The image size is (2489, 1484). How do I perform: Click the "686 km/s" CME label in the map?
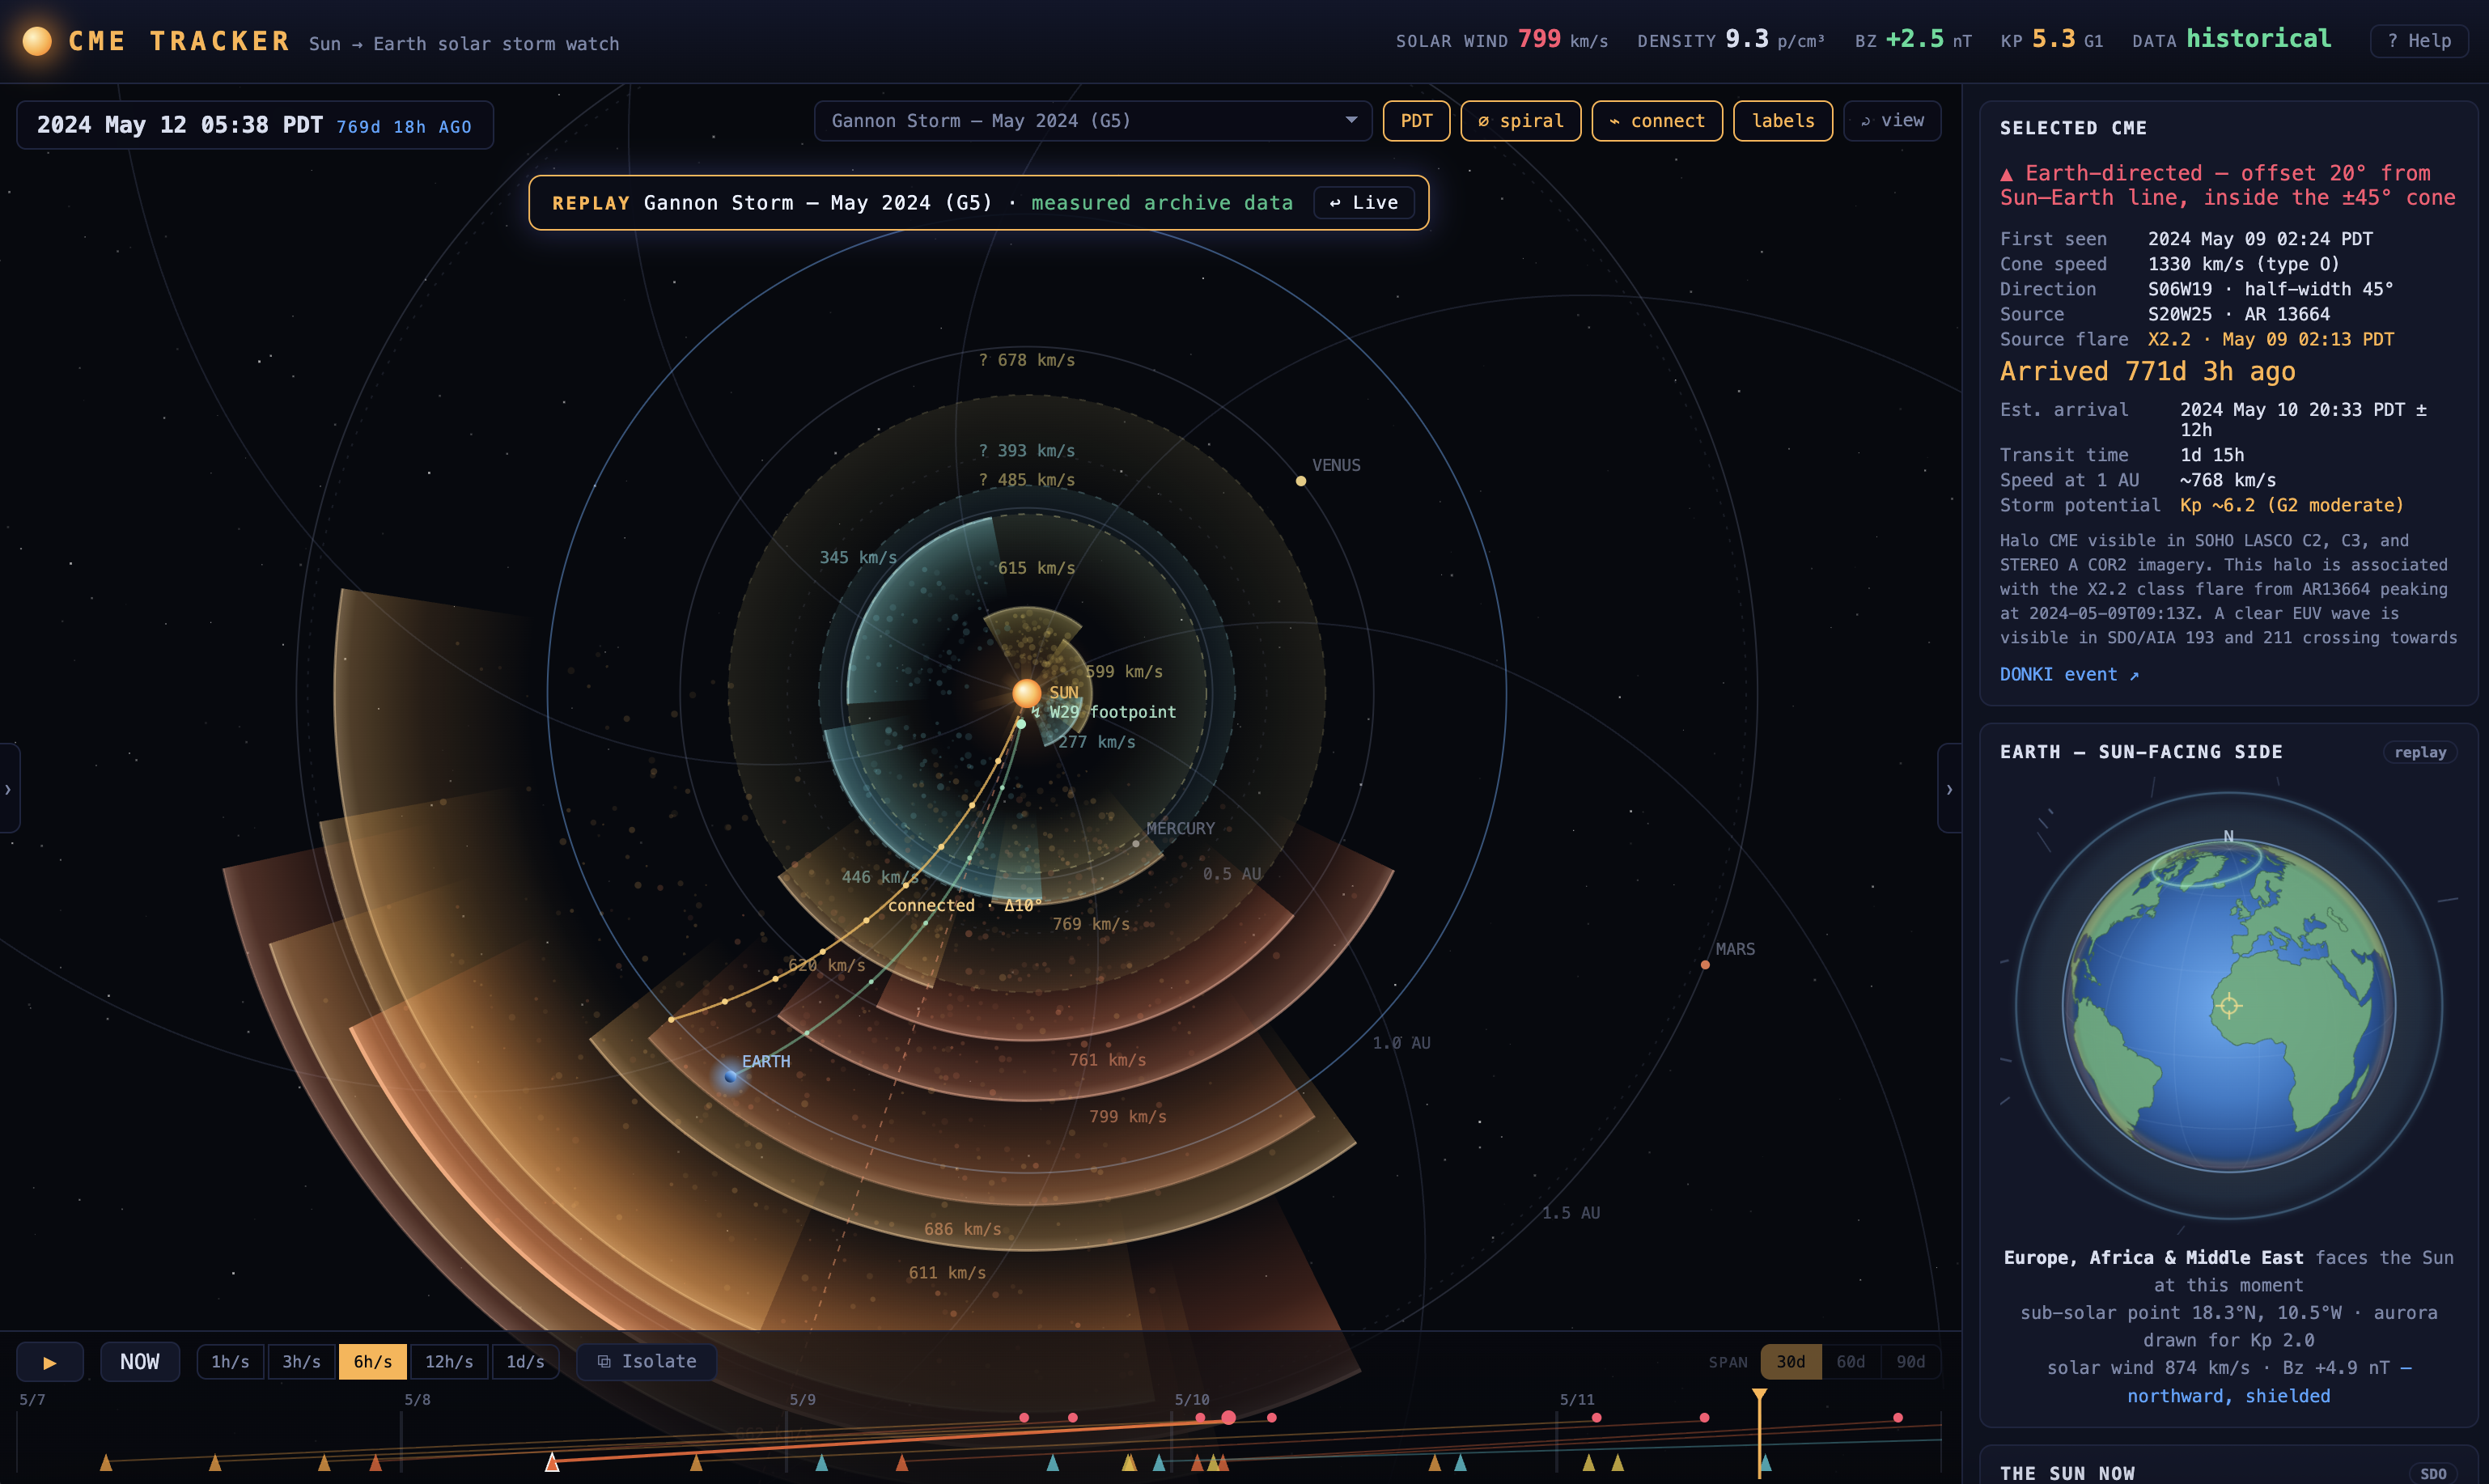(x=963, y=1229)
